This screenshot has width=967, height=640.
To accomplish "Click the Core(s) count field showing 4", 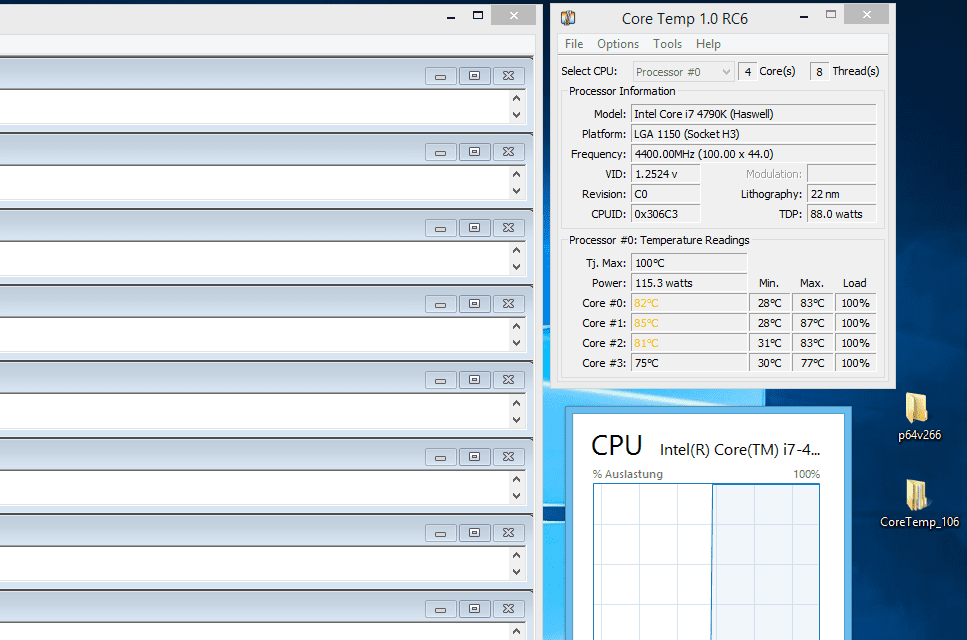I will click(747, 72).
